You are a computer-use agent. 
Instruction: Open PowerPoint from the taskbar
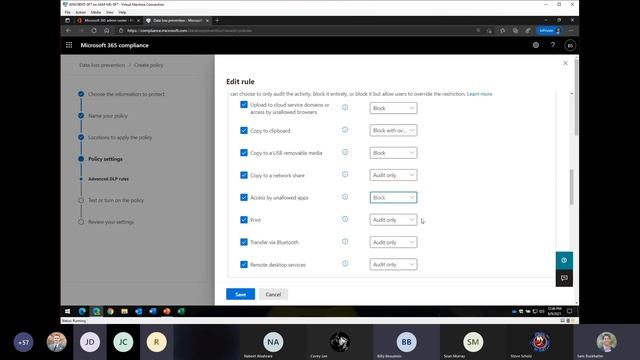click(167, 311)
